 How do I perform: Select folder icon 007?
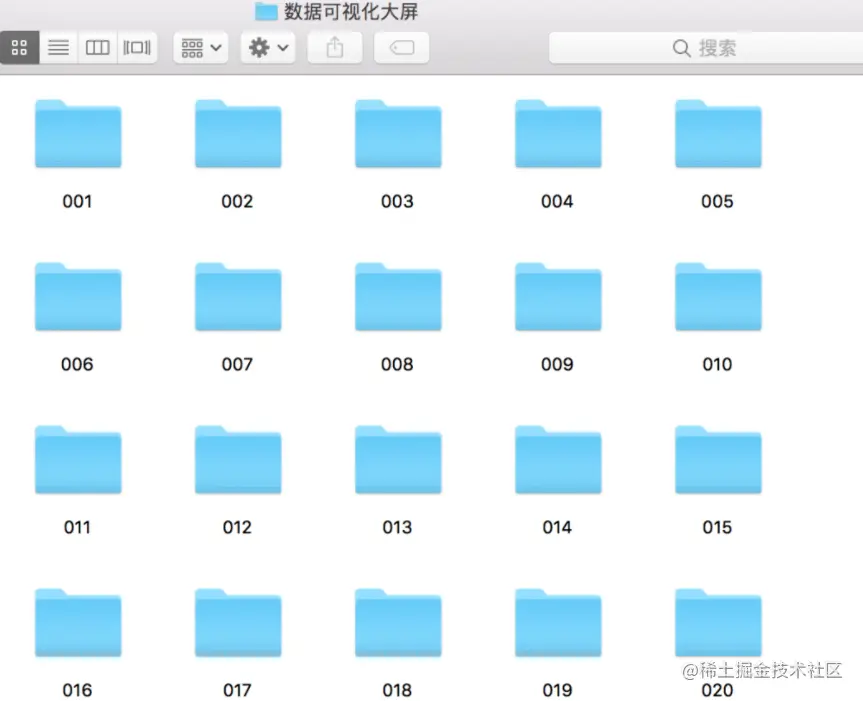pyautogui.click(x=238, y=297)
